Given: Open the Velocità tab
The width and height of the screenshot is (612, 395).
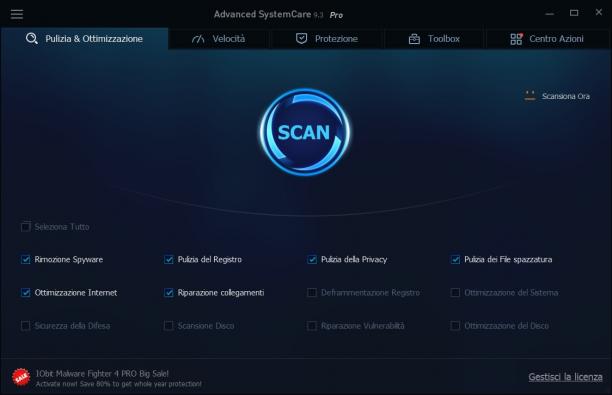Looking at the screenshot, I should click(219, 39).
